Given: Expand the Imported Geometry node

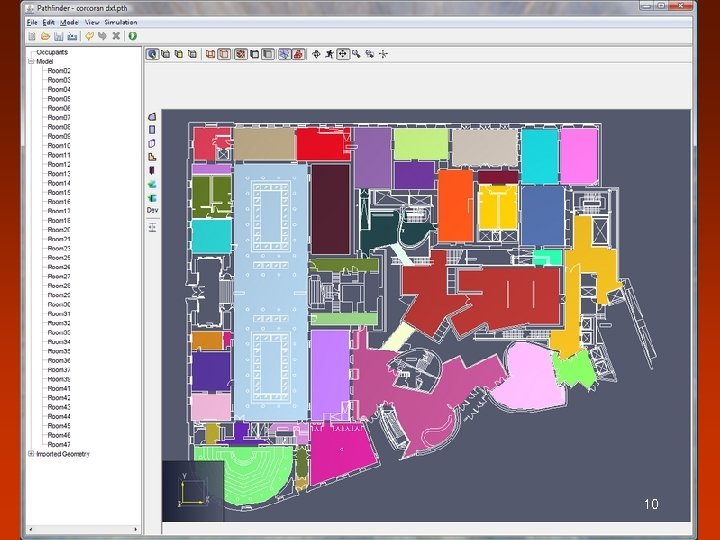Looking at the screenshot, I should point(32,454).
